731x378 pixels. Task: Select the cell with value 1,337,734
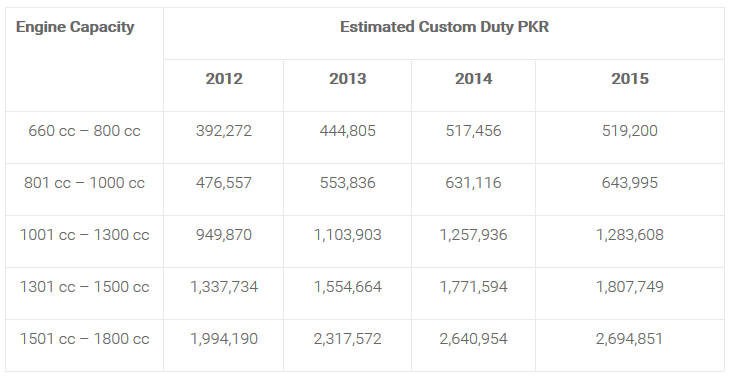click(224, 286)
